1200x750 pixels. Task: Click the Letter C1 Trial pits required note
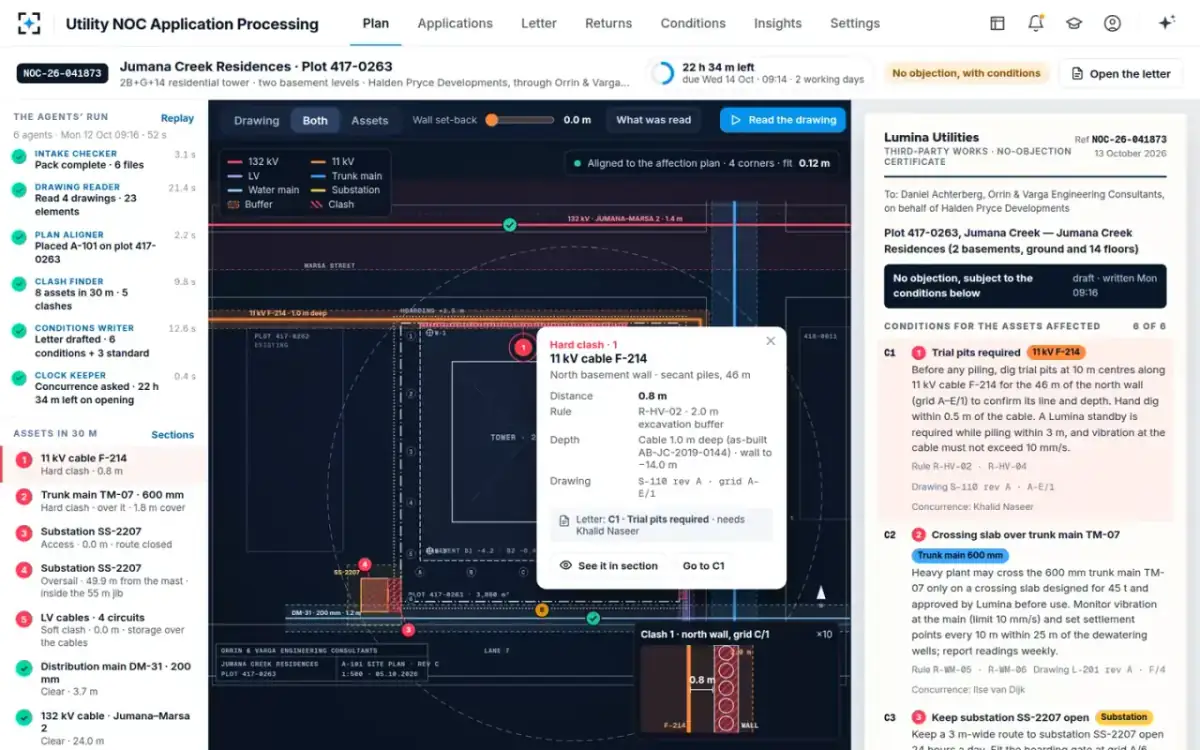(x=661, y=525)
